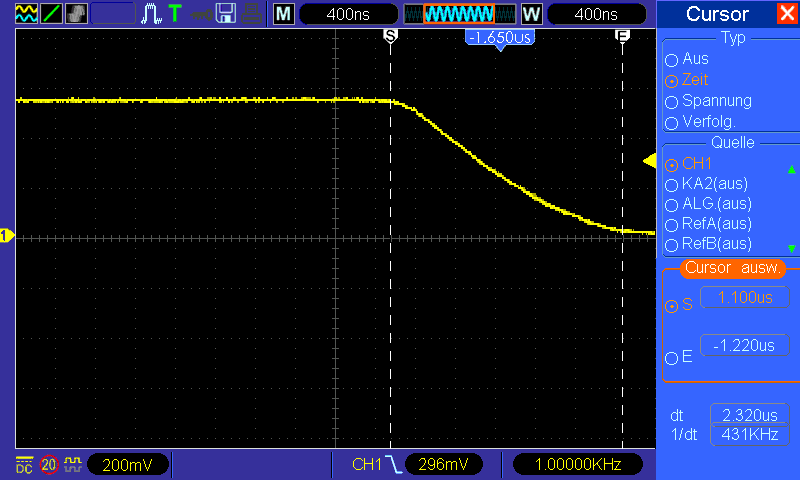This screenshot has height=480, width=800.
Task: Click the Cursor ausw. header button
Action: click(733, 268)
